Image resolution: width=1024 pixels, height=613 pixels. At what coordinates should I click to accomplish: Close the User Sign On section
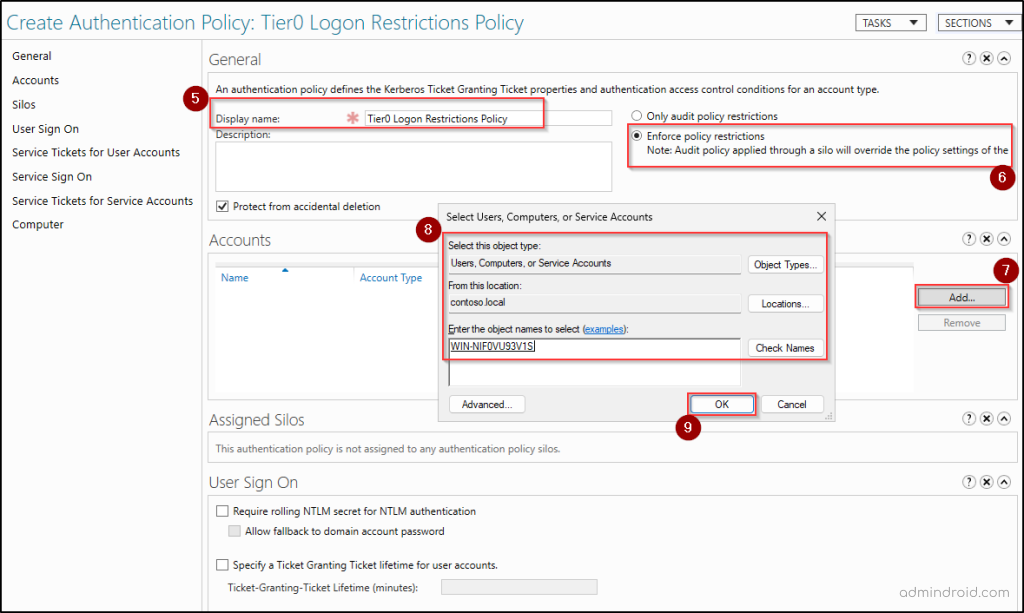pyautogui.click(x=987, y=481)
